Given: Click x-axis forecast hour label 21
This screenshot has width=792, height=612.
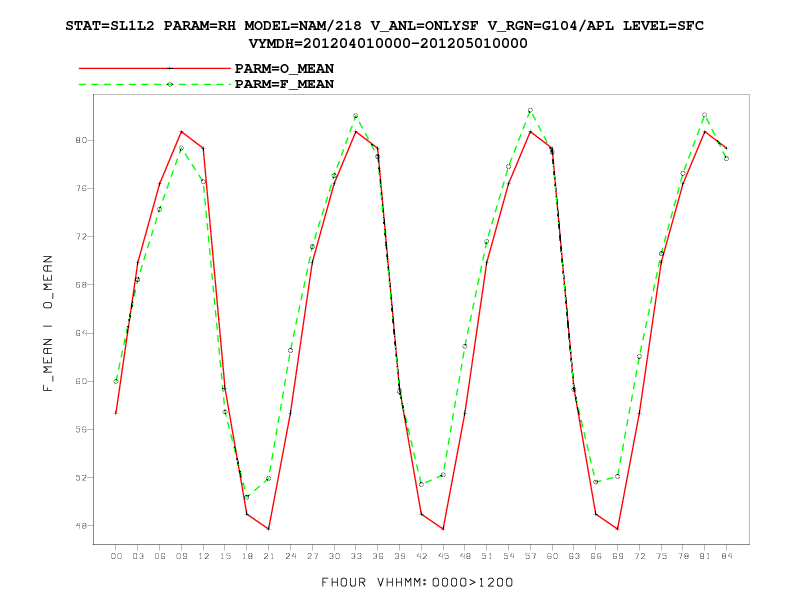Looking at the screenshot, I should point(269,556).
